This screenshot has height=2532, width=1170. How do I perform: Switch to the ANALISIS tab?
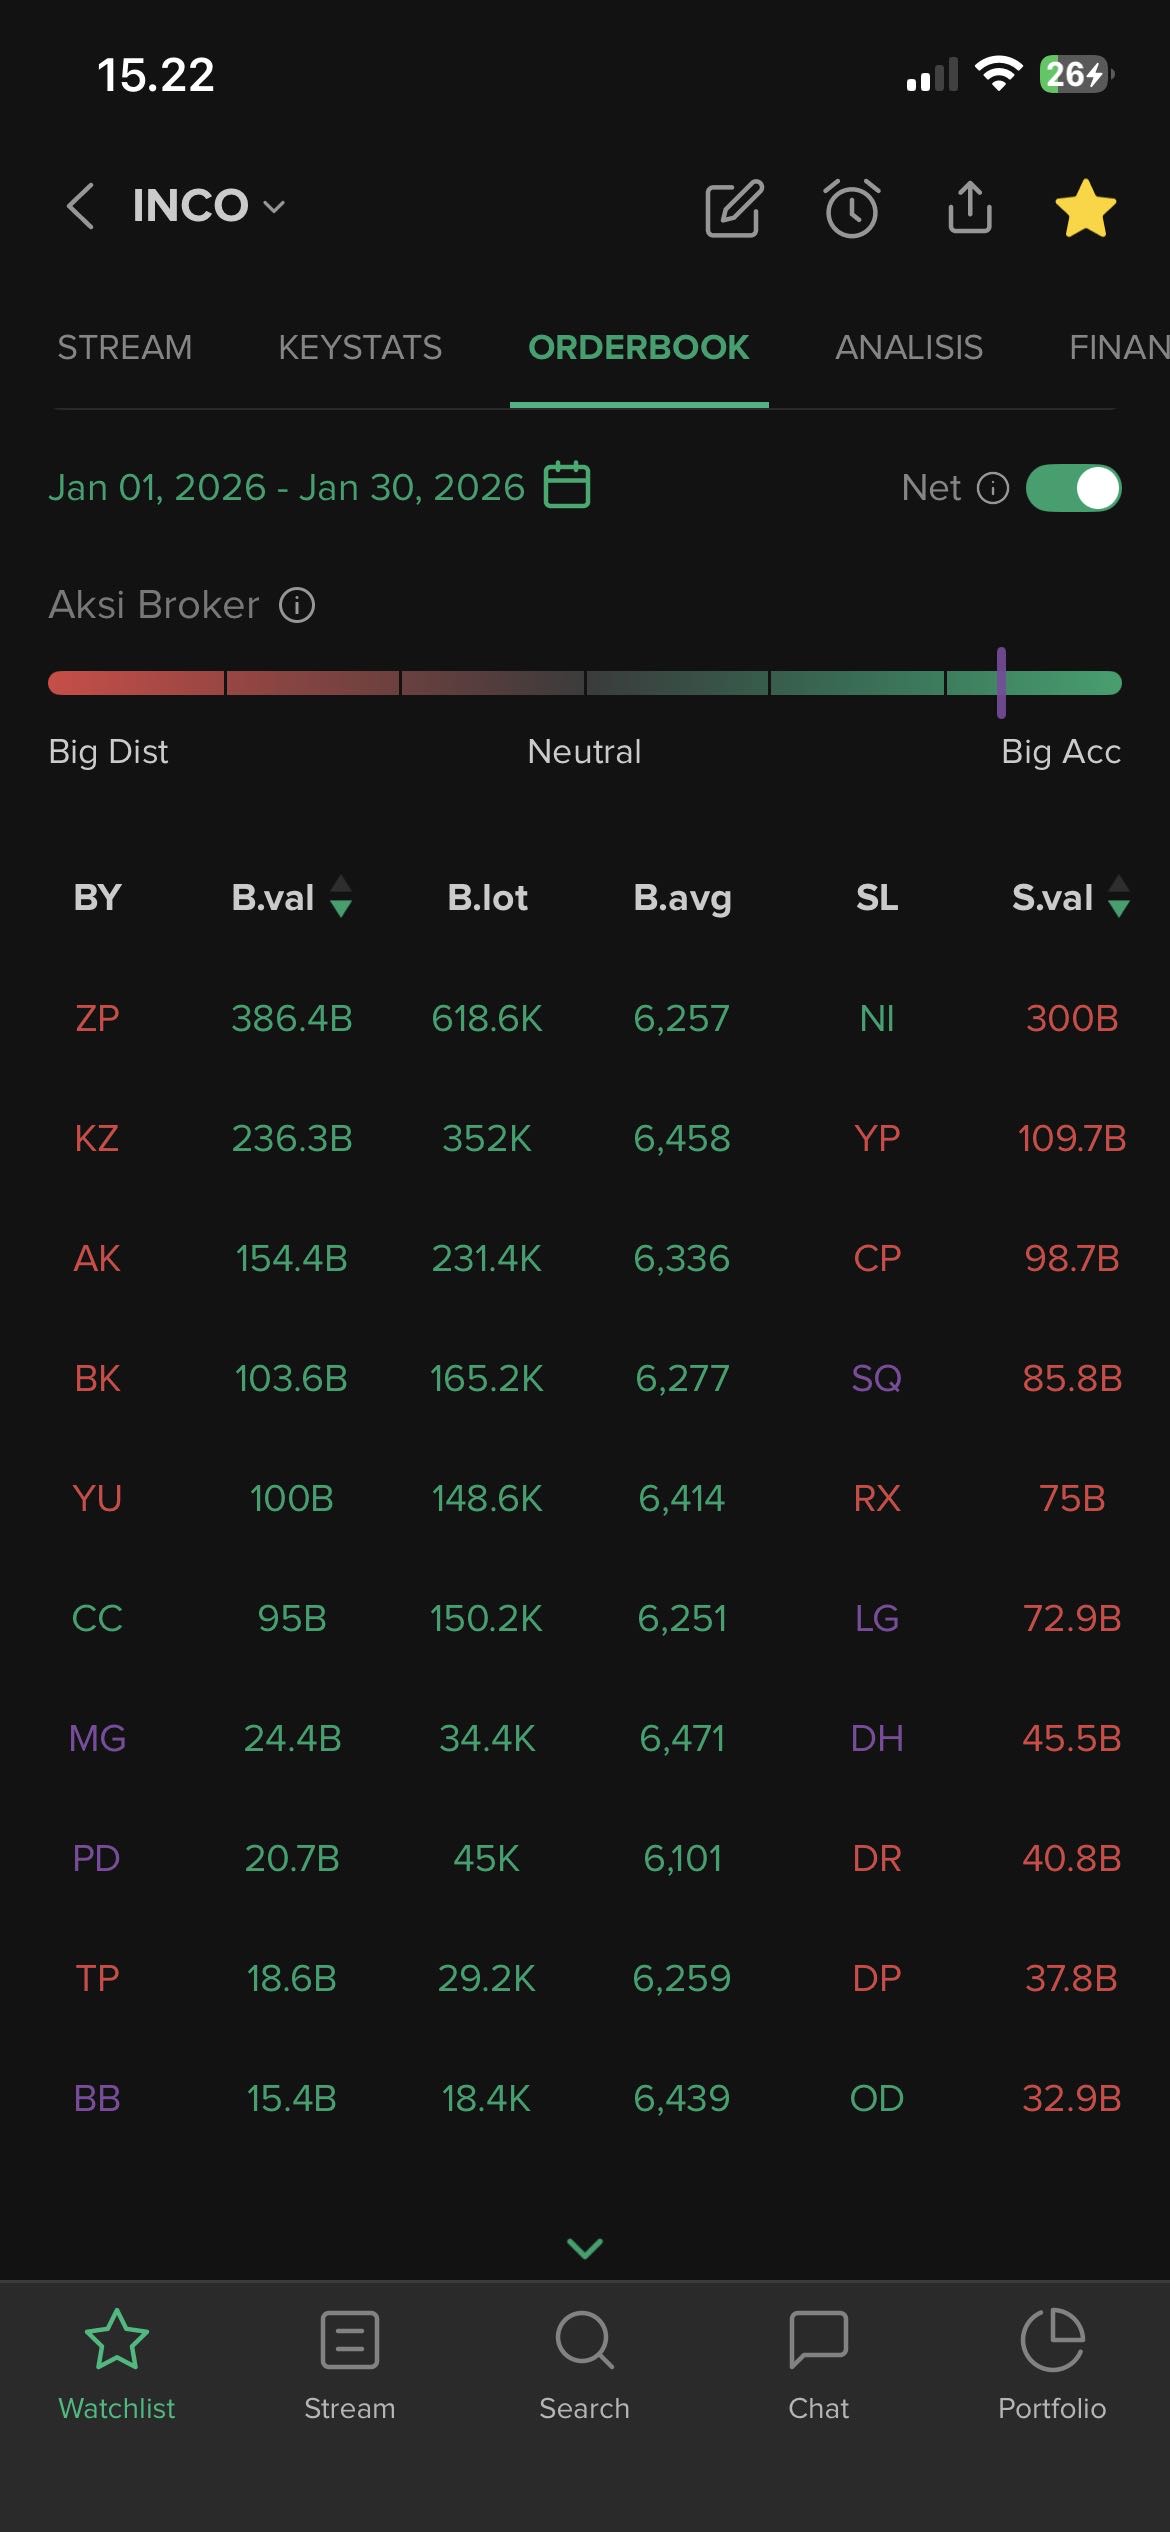point(909,347)
